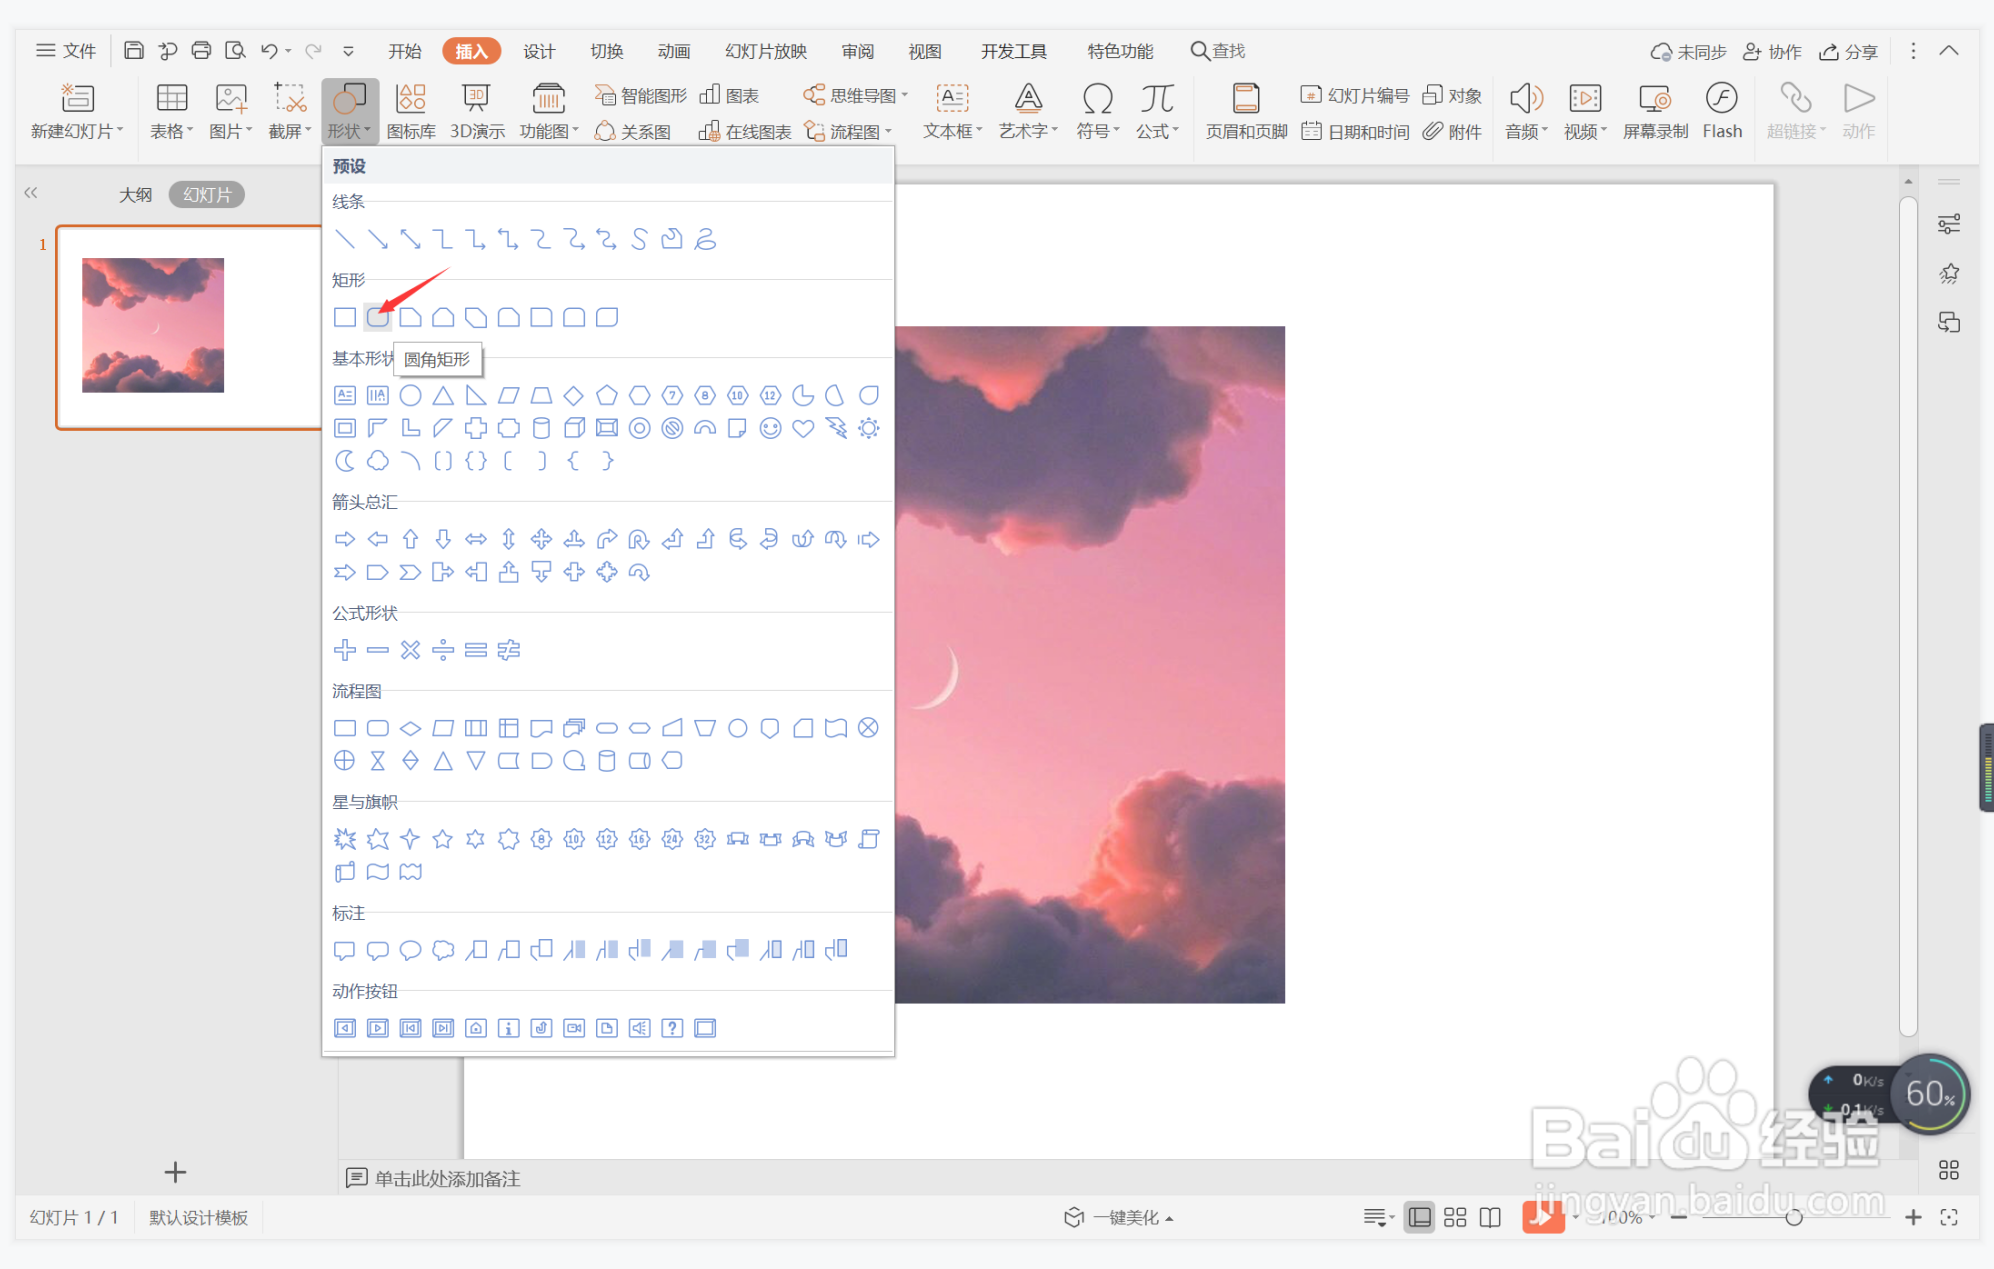Expand the one-click beautify menu
Image resolution: width=1994 pixels, height=1269 pixels.
1119,1218
